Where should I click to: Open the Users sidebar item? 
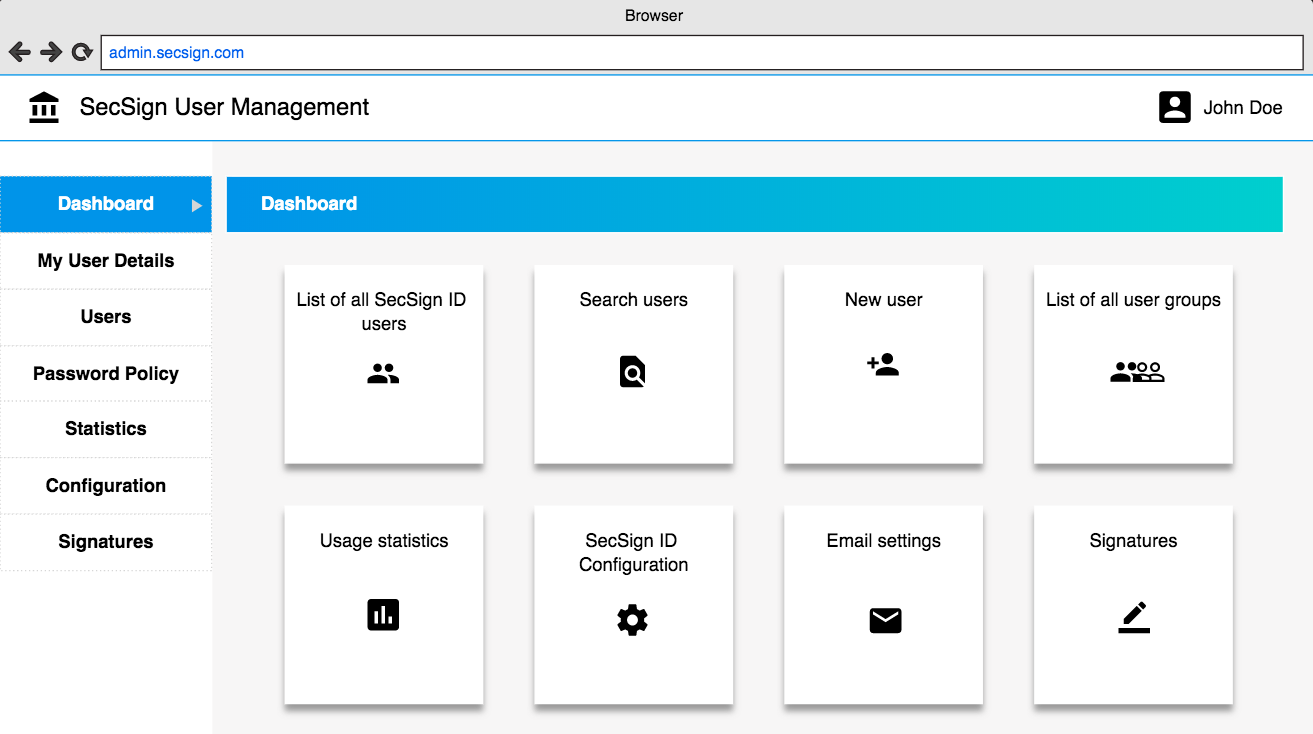point(106,317)
